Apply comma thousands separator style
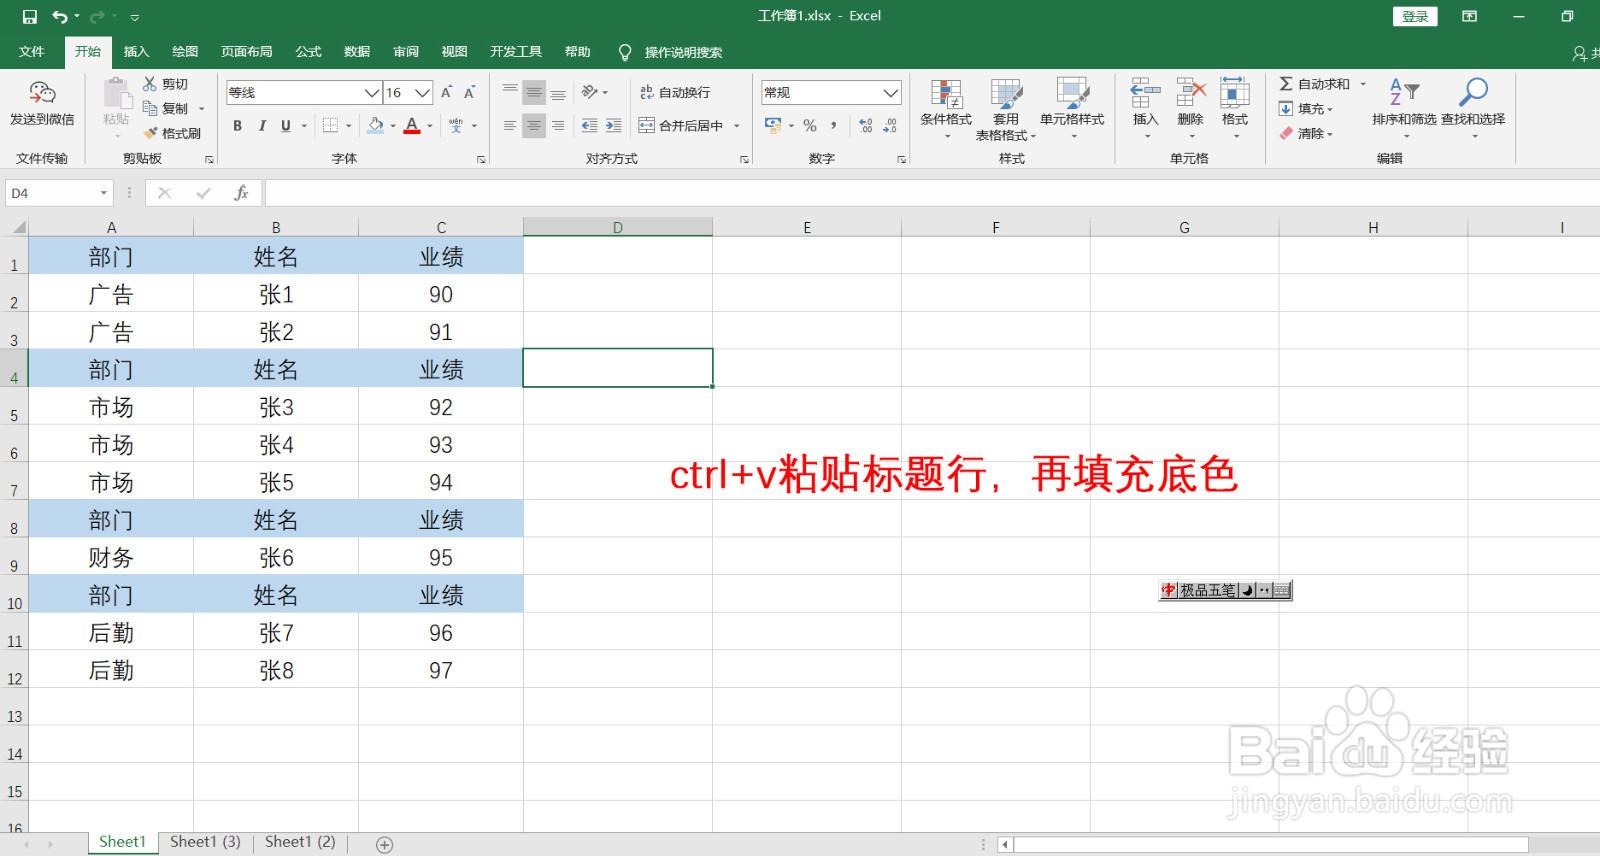1600x856 pixels. [x=833, y=125]
